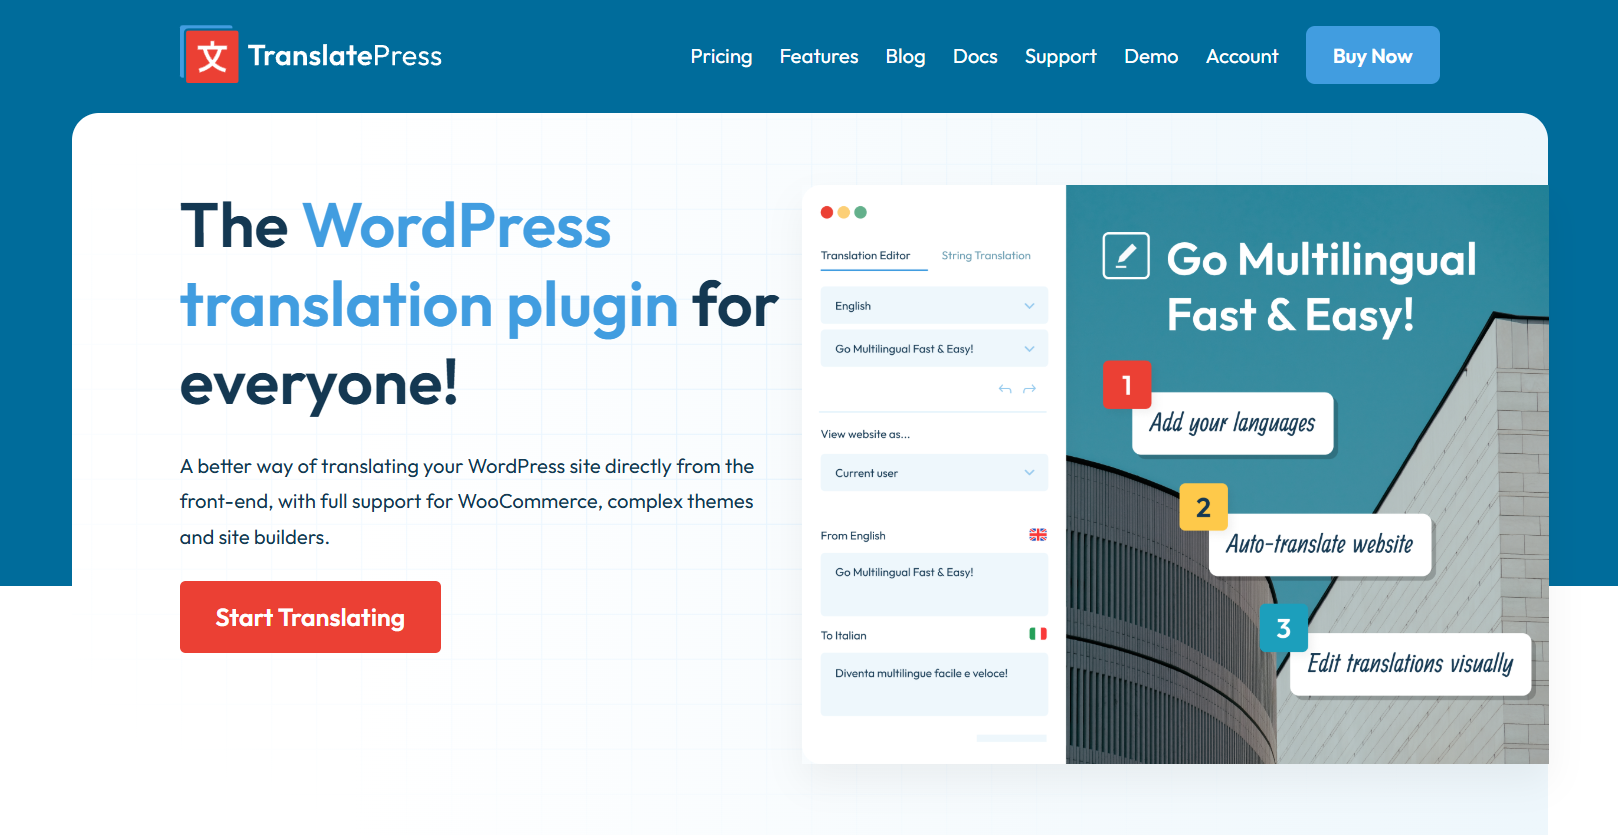Open the Current user dropdown
The image size is (1618, 835).
pyautogui.click(x=934, y=473)
